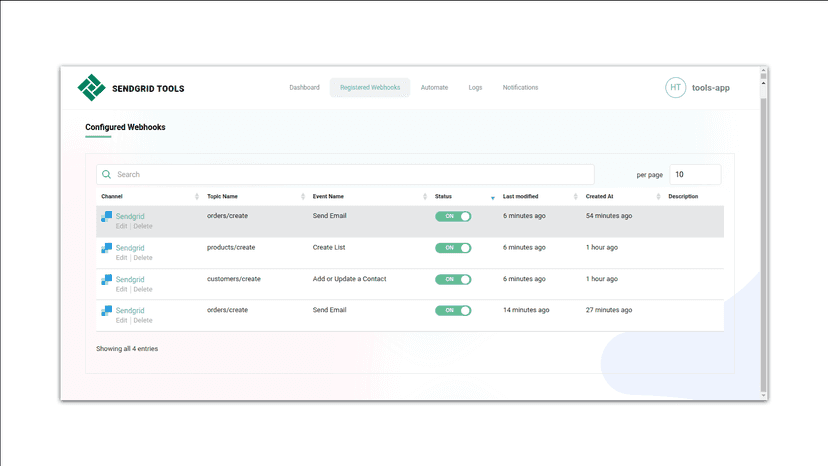The width and height of the screenshot is (828, 466).
Task: Delete the webhook created 54 minutes ago
Action: coord(143,226)
